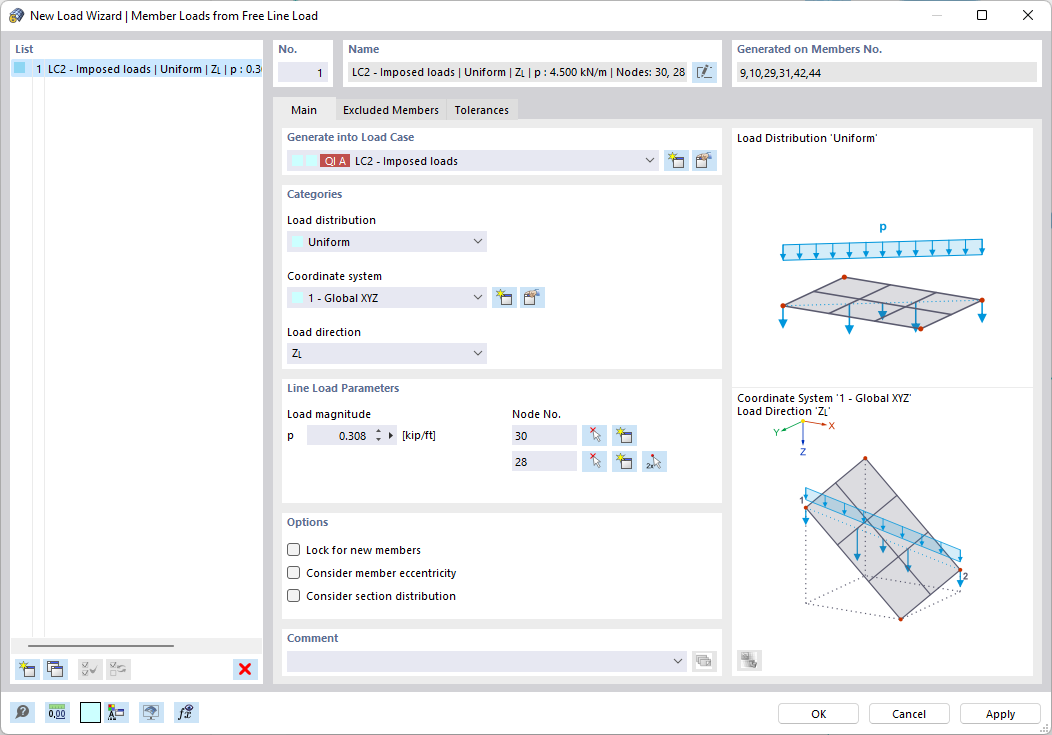
Task: Apply the load wizard settings
Action: pos(999,713)
